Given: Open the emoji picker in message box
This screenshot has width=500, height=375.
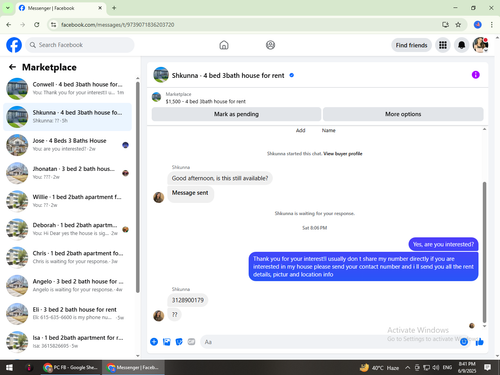Looking at the screenshot, I should (x=464, y=342).
